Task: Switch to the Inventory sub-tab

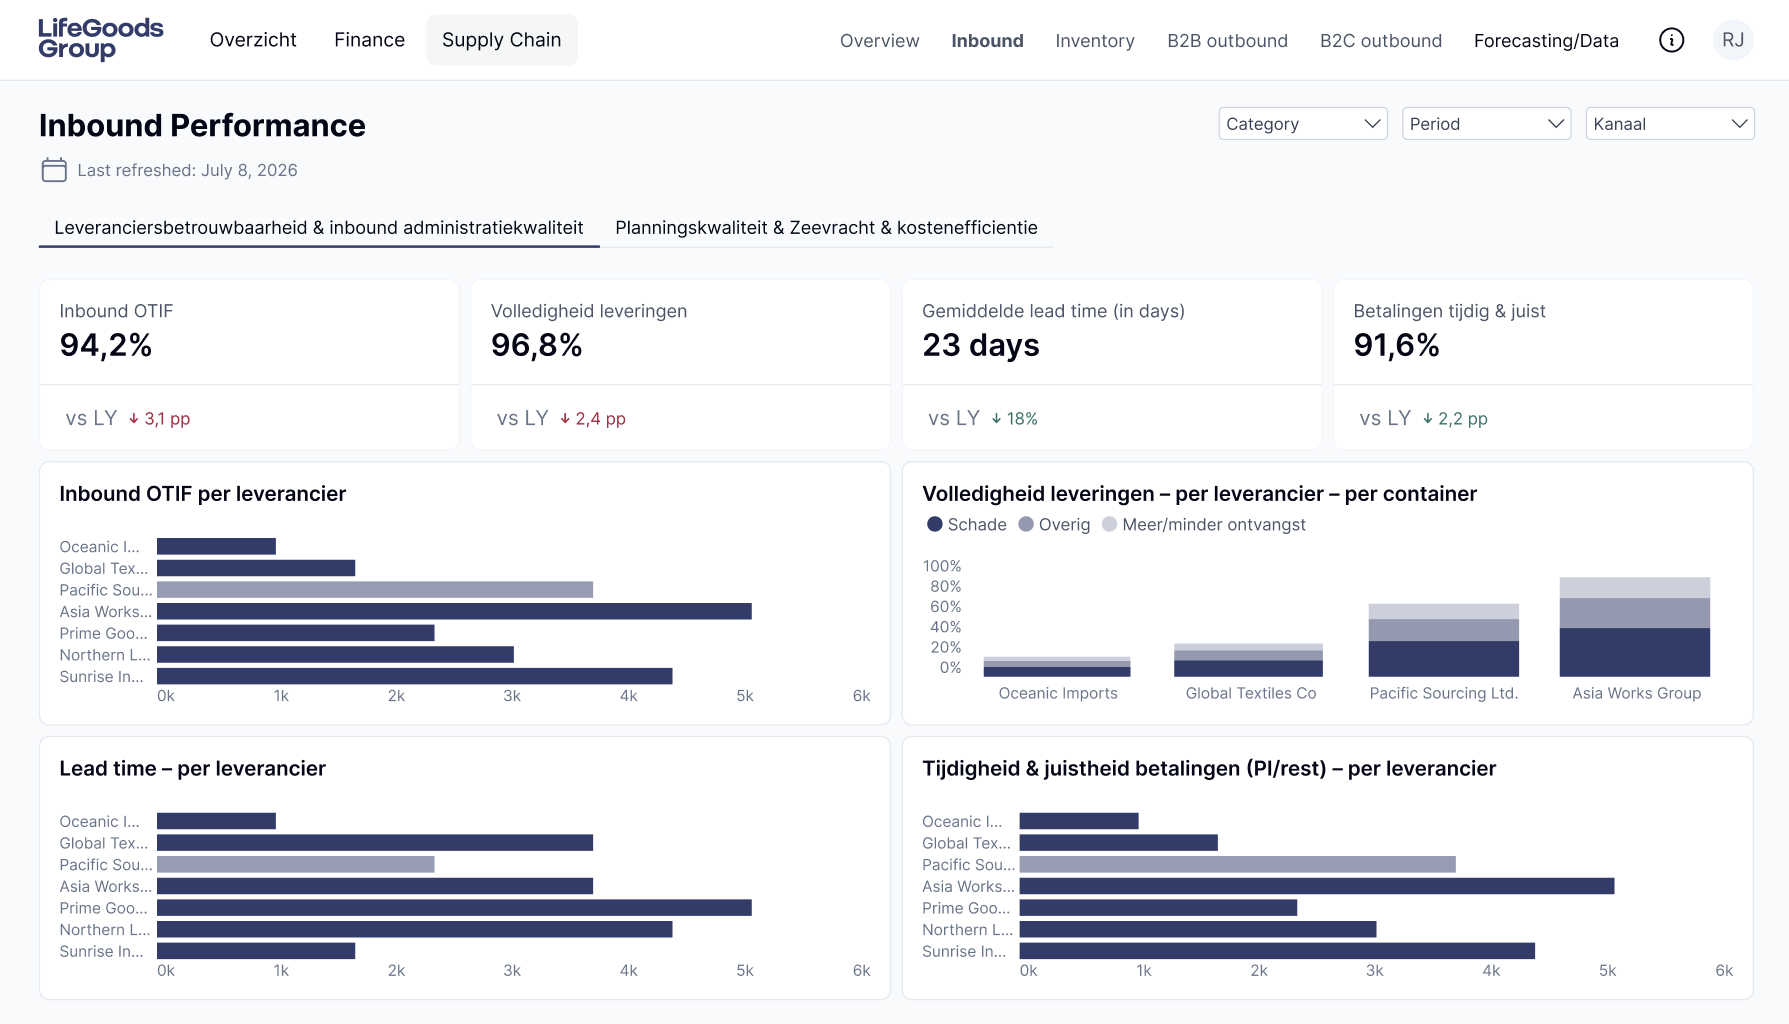Action: 1095,41
